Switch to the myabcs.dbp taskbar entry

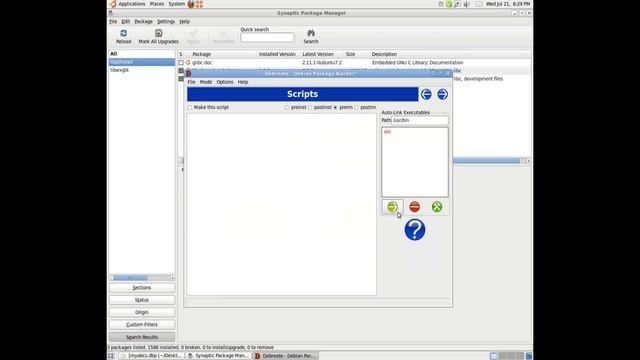[x=151, y=356]
